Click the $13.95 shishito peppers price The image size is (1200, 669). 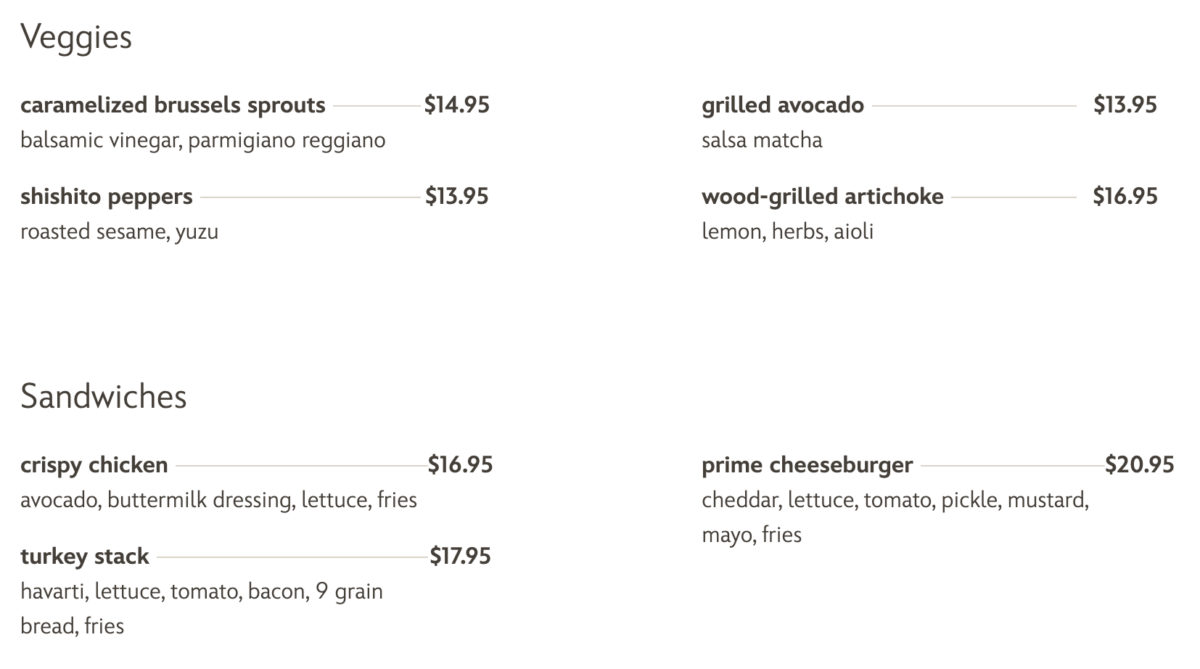coord(457,197)
